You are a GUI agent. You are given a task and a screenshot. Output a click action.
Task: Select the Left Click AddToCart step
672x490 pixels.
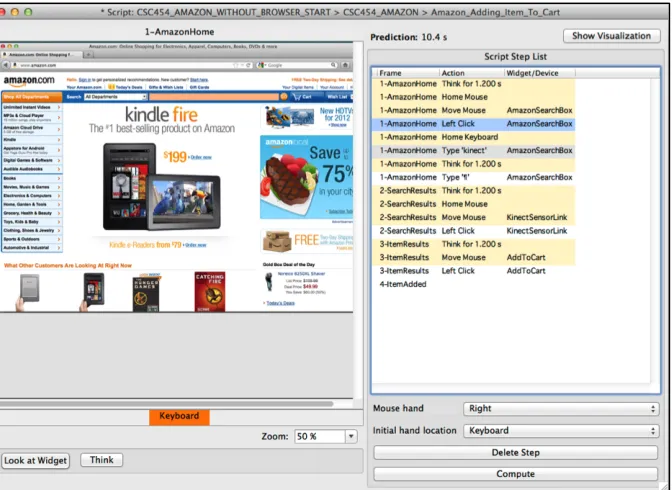473,271
